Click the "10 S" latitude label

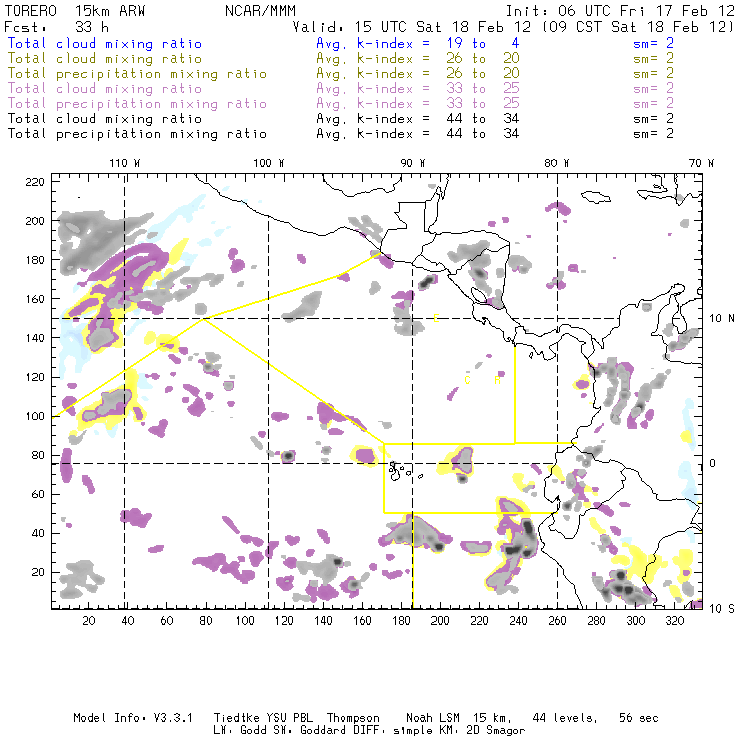[722, 609]
